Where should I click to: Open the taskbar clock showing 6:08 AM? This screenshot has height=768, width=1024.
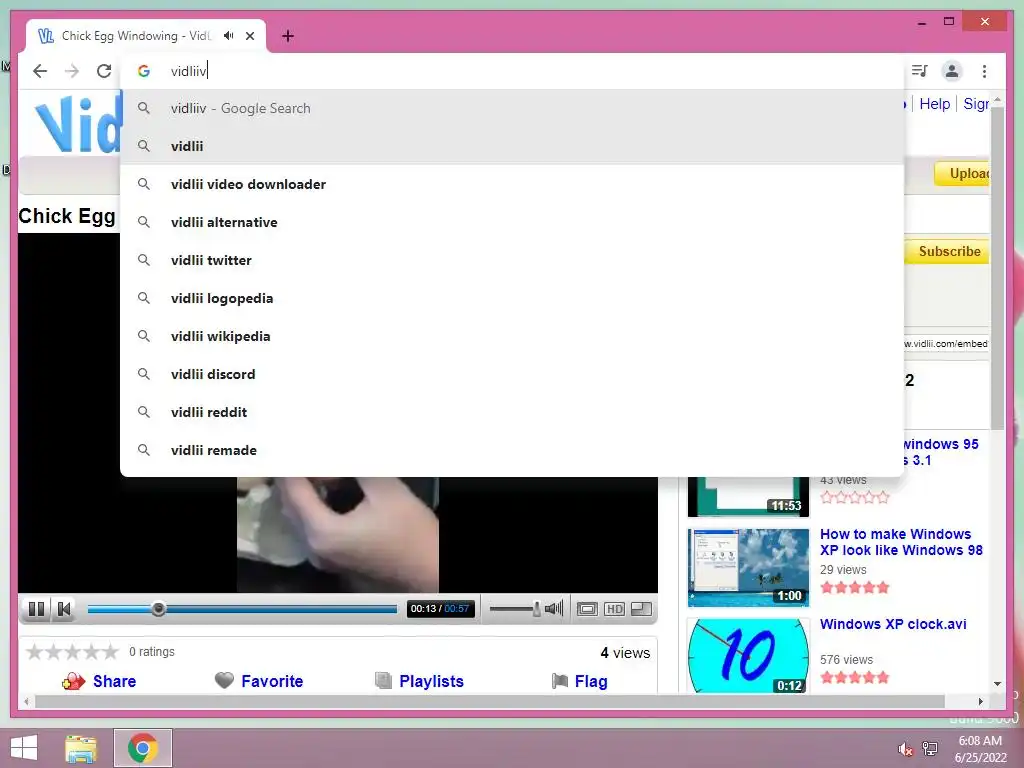(980, 749)
